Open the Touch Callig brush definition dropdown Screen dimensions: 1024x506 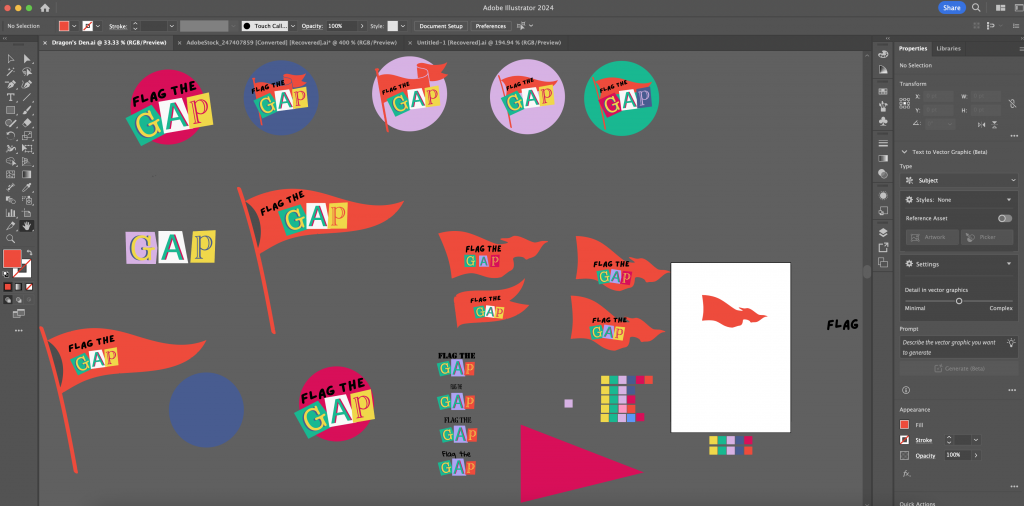click(293, 26)
